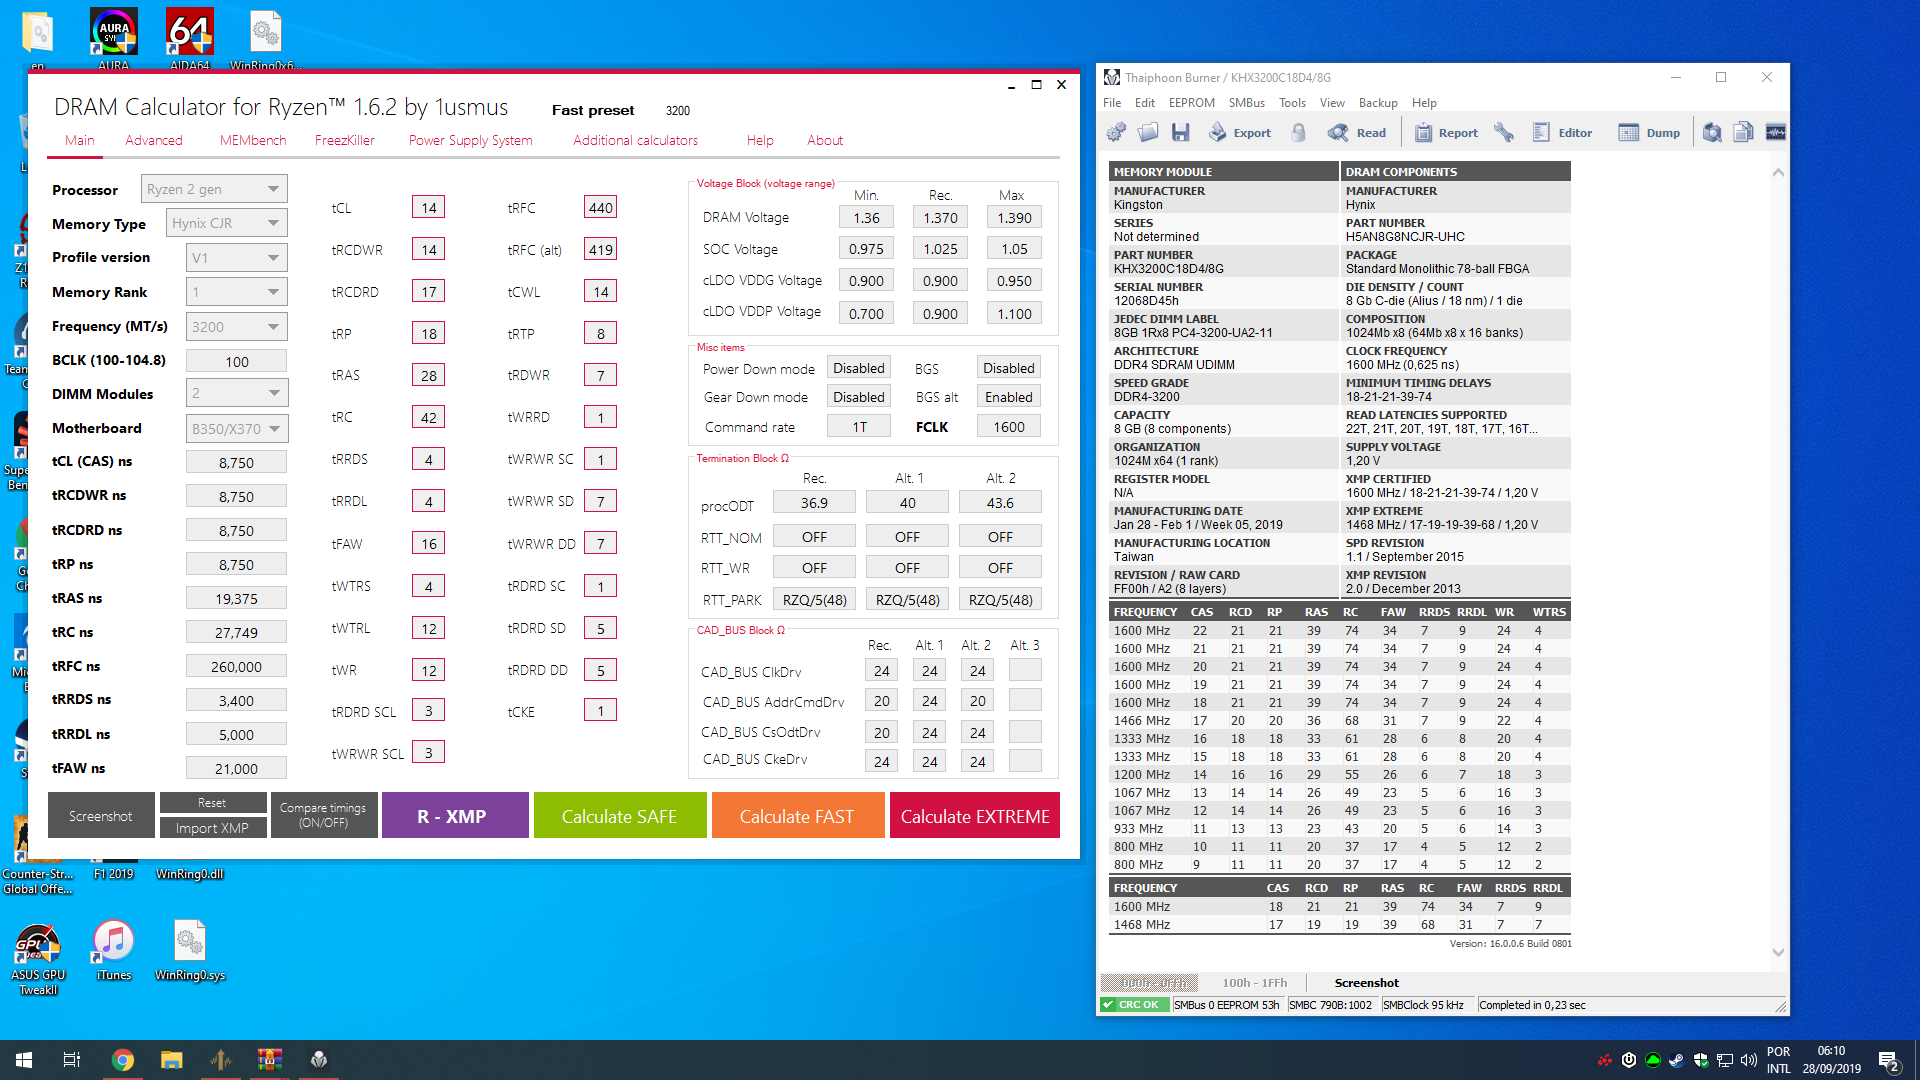Click the Calculate EXTREME button
The width and height of the screenshot is (1920, 1080).
975,815
